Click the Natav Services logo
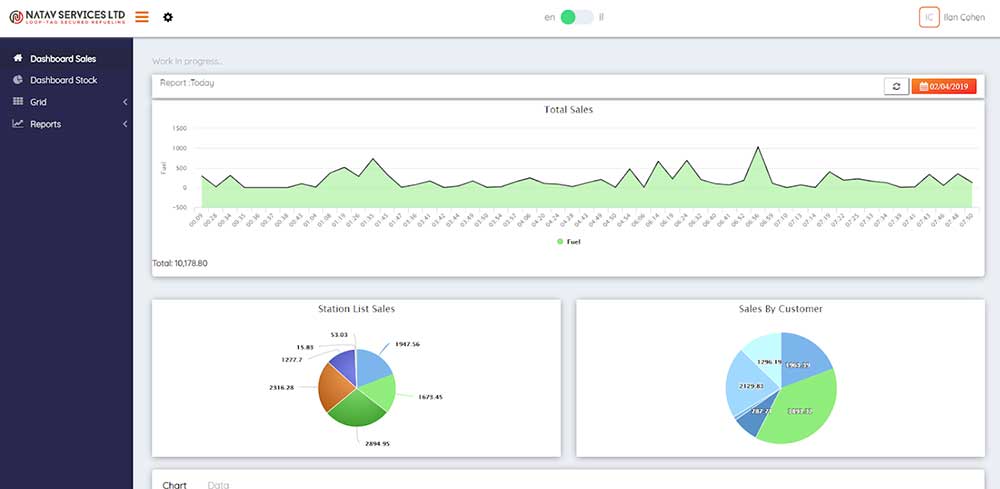Image resolution: width=1000 pixels, height=489 pixels. (x=67, y=17)
